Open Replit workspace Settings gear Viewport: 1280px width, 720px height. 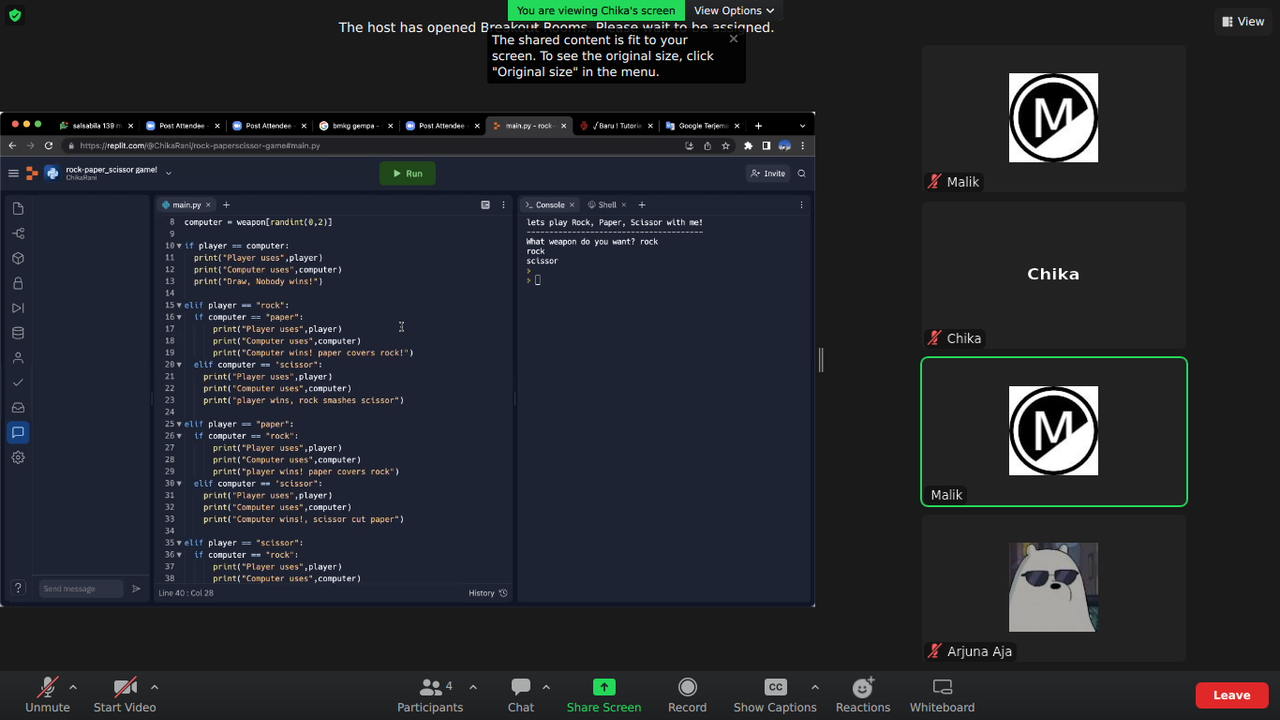point(17,457)
